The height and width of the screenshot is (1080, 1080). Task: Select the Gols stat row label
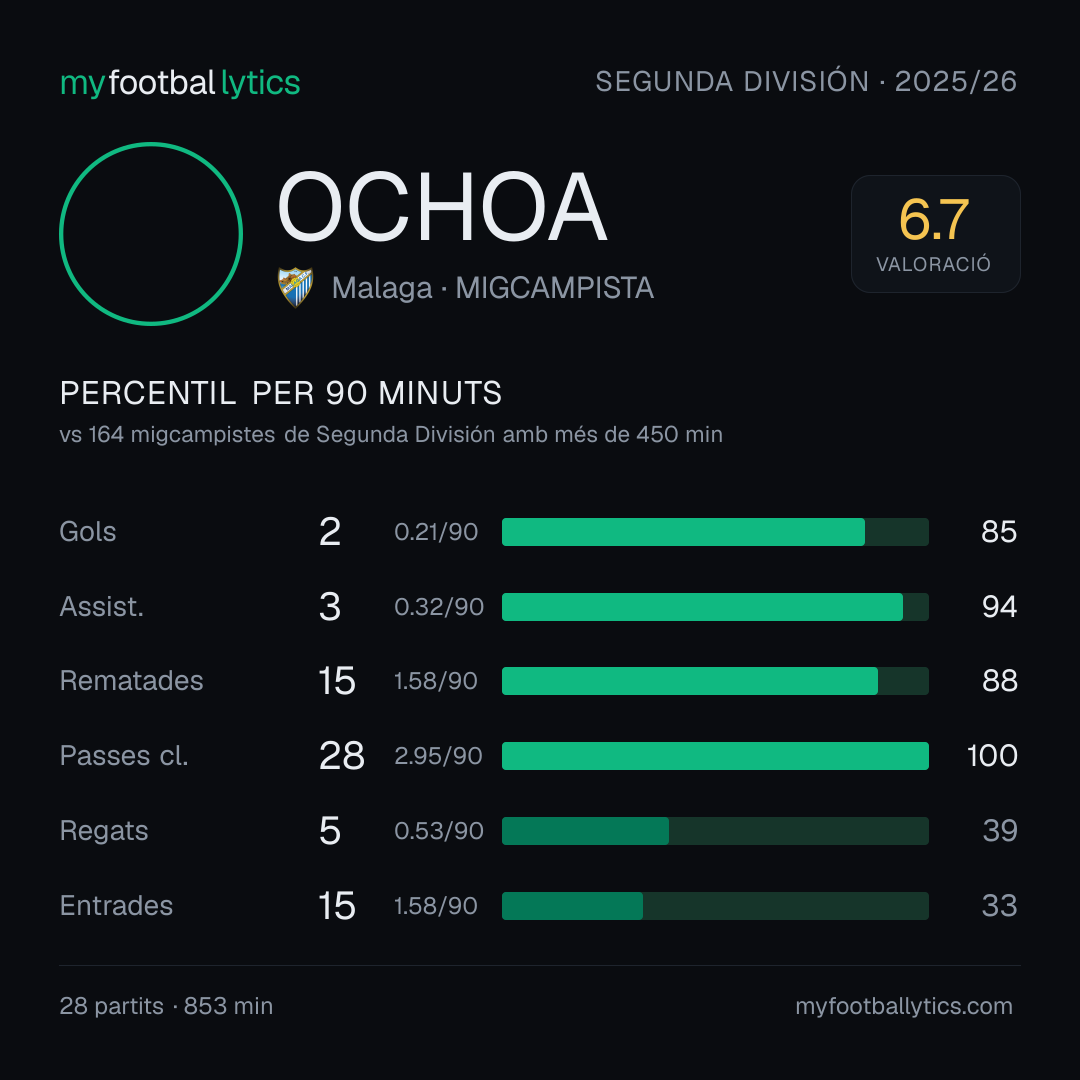[87, 532]
